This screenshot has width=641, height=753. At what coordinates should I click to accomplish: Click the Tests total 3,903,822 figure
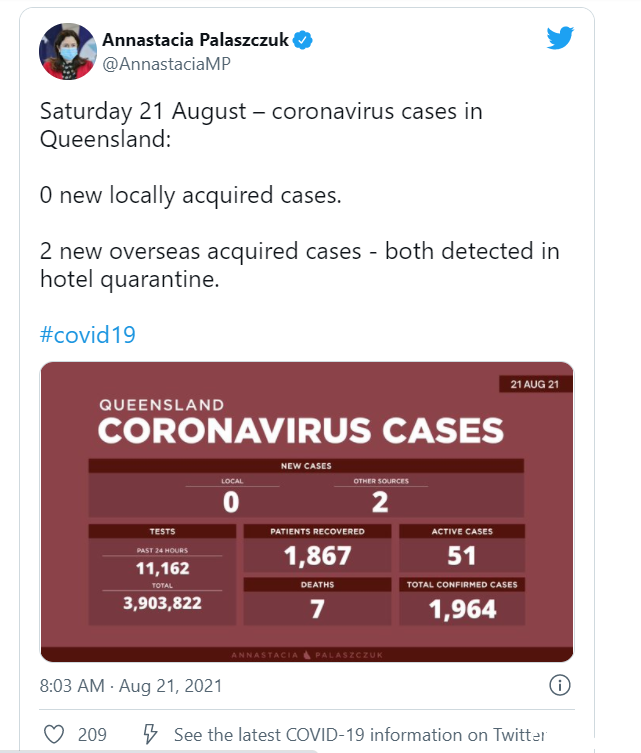click(162, 603)
